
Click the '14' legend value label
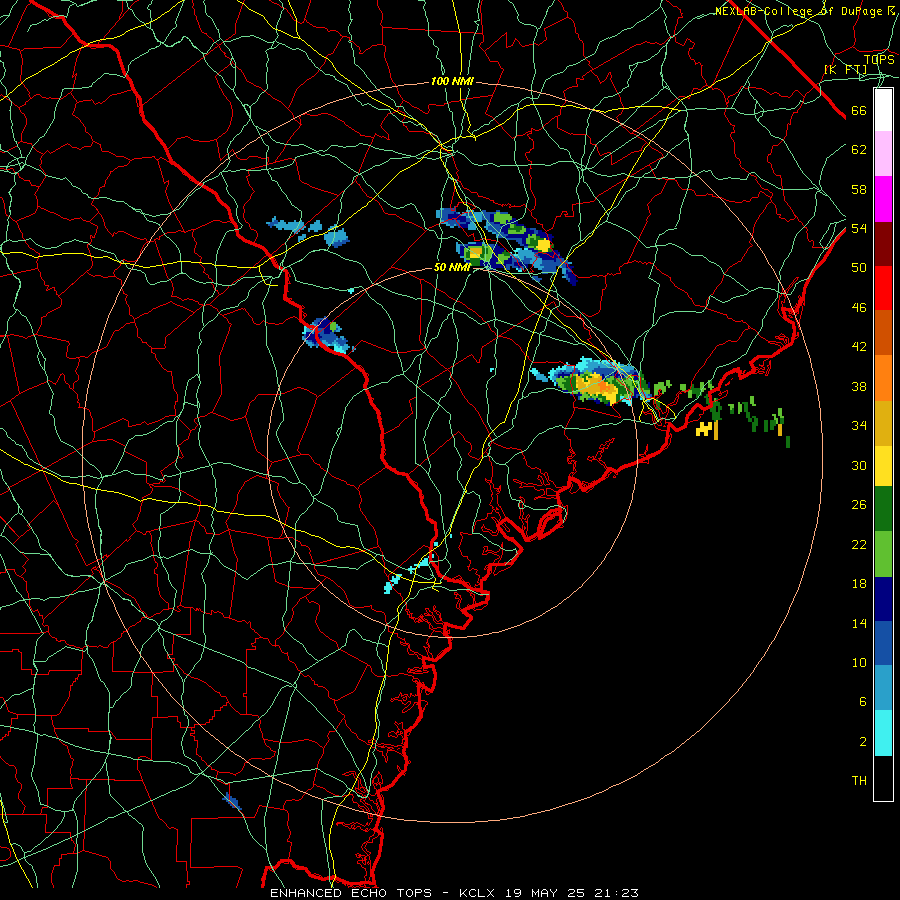point(859,623)
